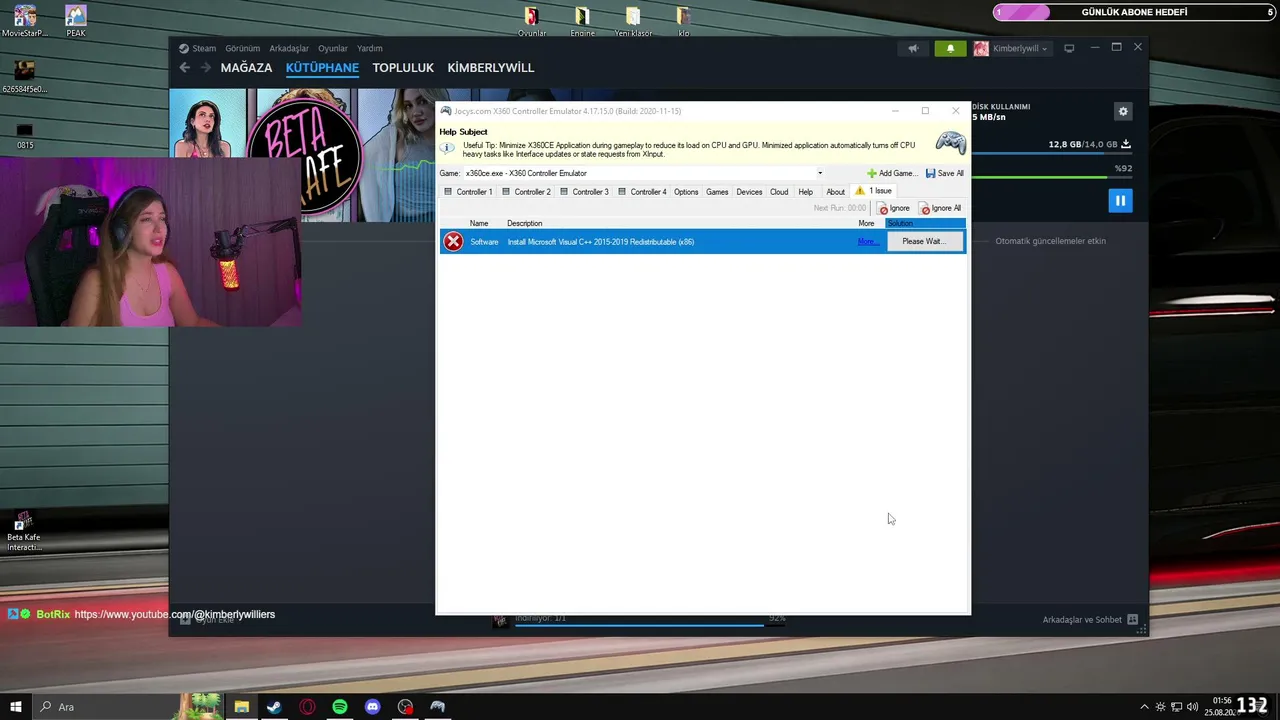
Task: Open Steam download settings gear
Action: pos(1123,112)
